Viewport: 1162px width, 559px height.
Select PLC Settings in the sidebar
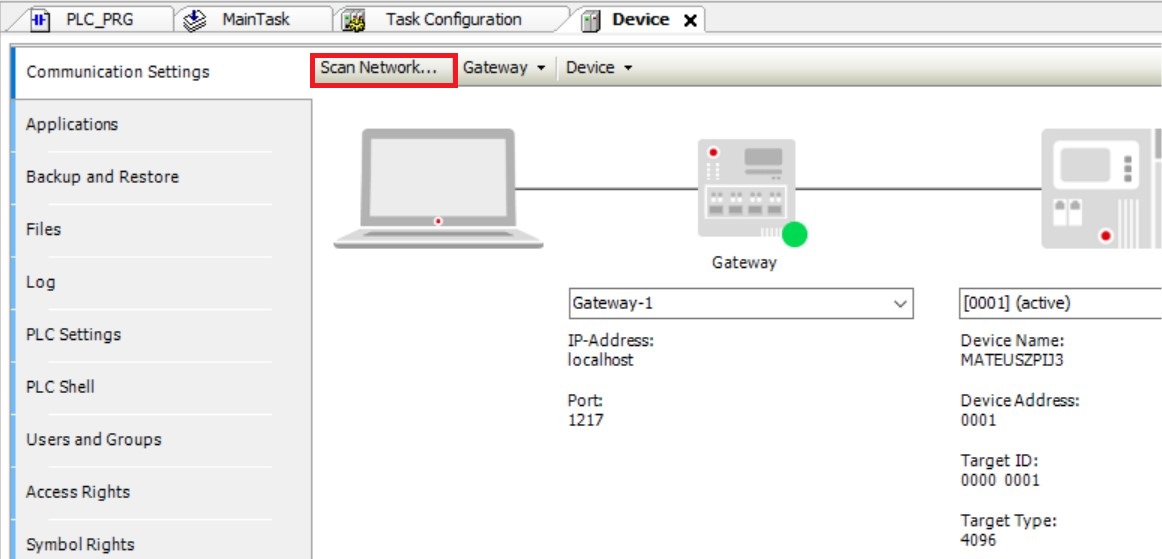click(73, 334)
